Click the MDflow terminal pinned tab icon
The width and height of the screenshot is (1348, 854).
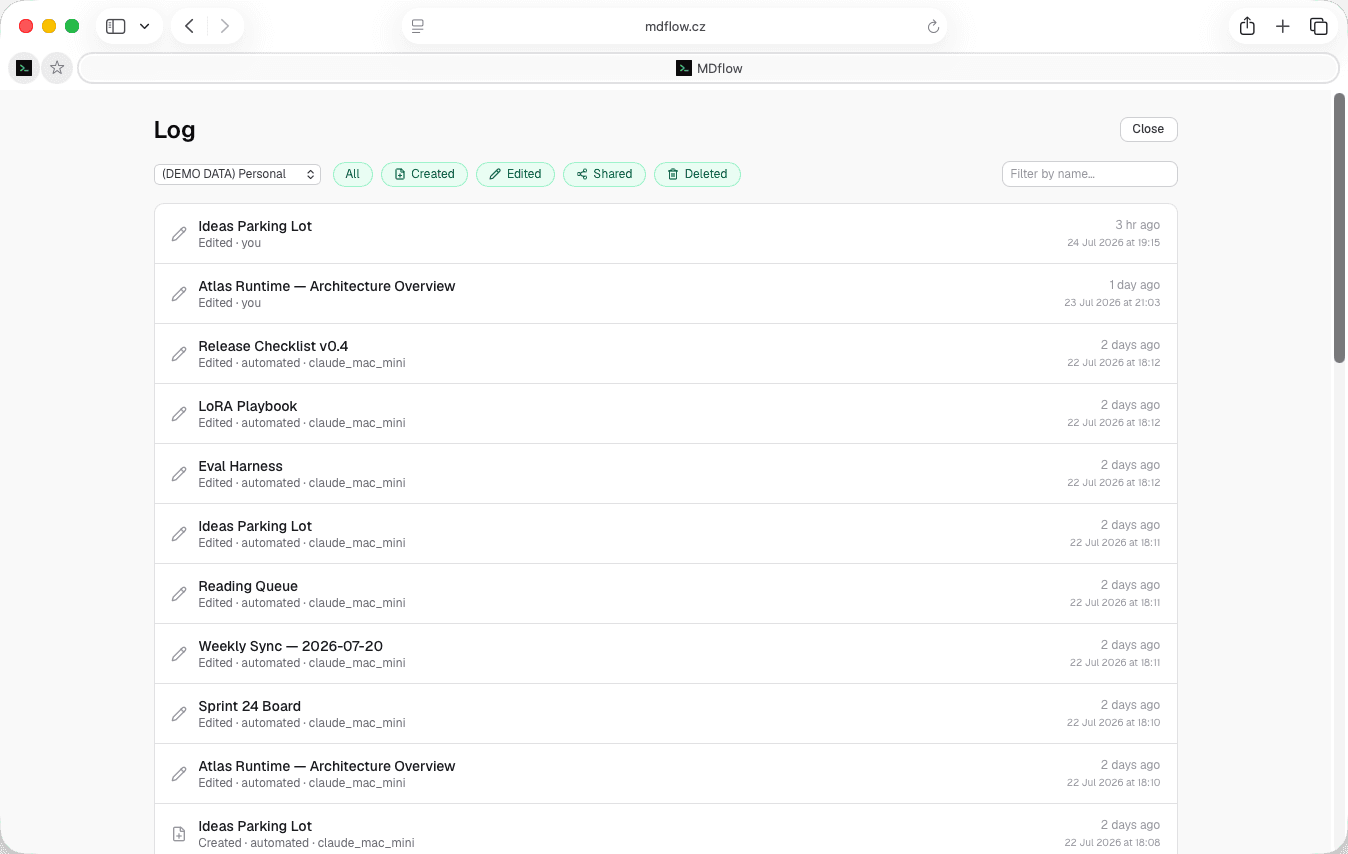24,68
